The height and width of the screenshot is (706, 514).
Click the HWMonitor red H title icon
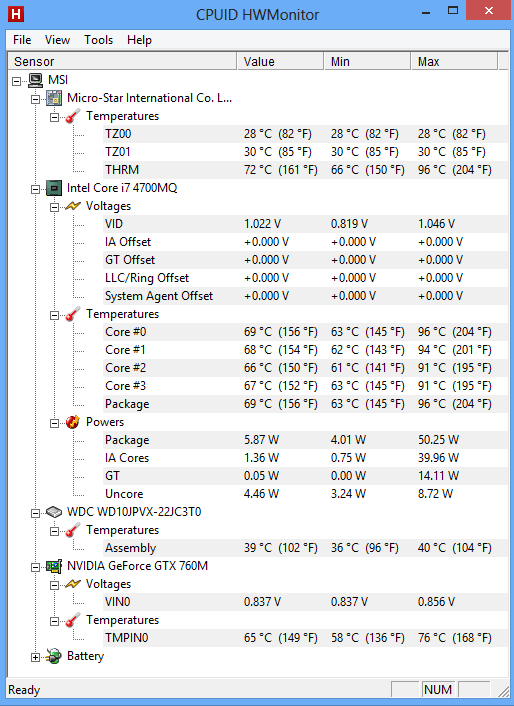tap(16, 14)
